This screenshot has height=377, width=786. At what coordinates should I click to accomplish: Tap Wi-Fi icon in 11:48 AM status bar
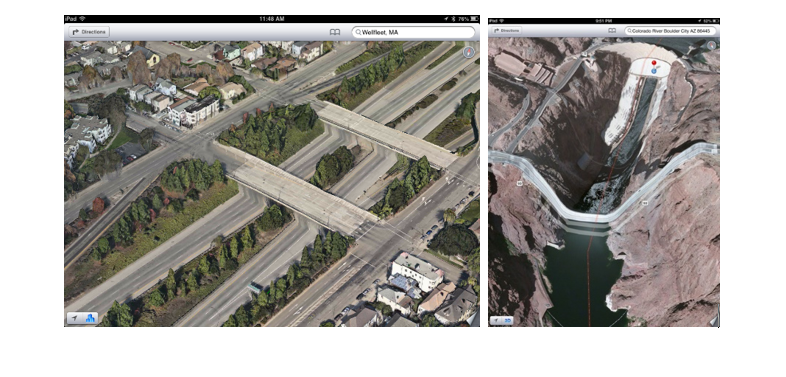coord(82,19)
